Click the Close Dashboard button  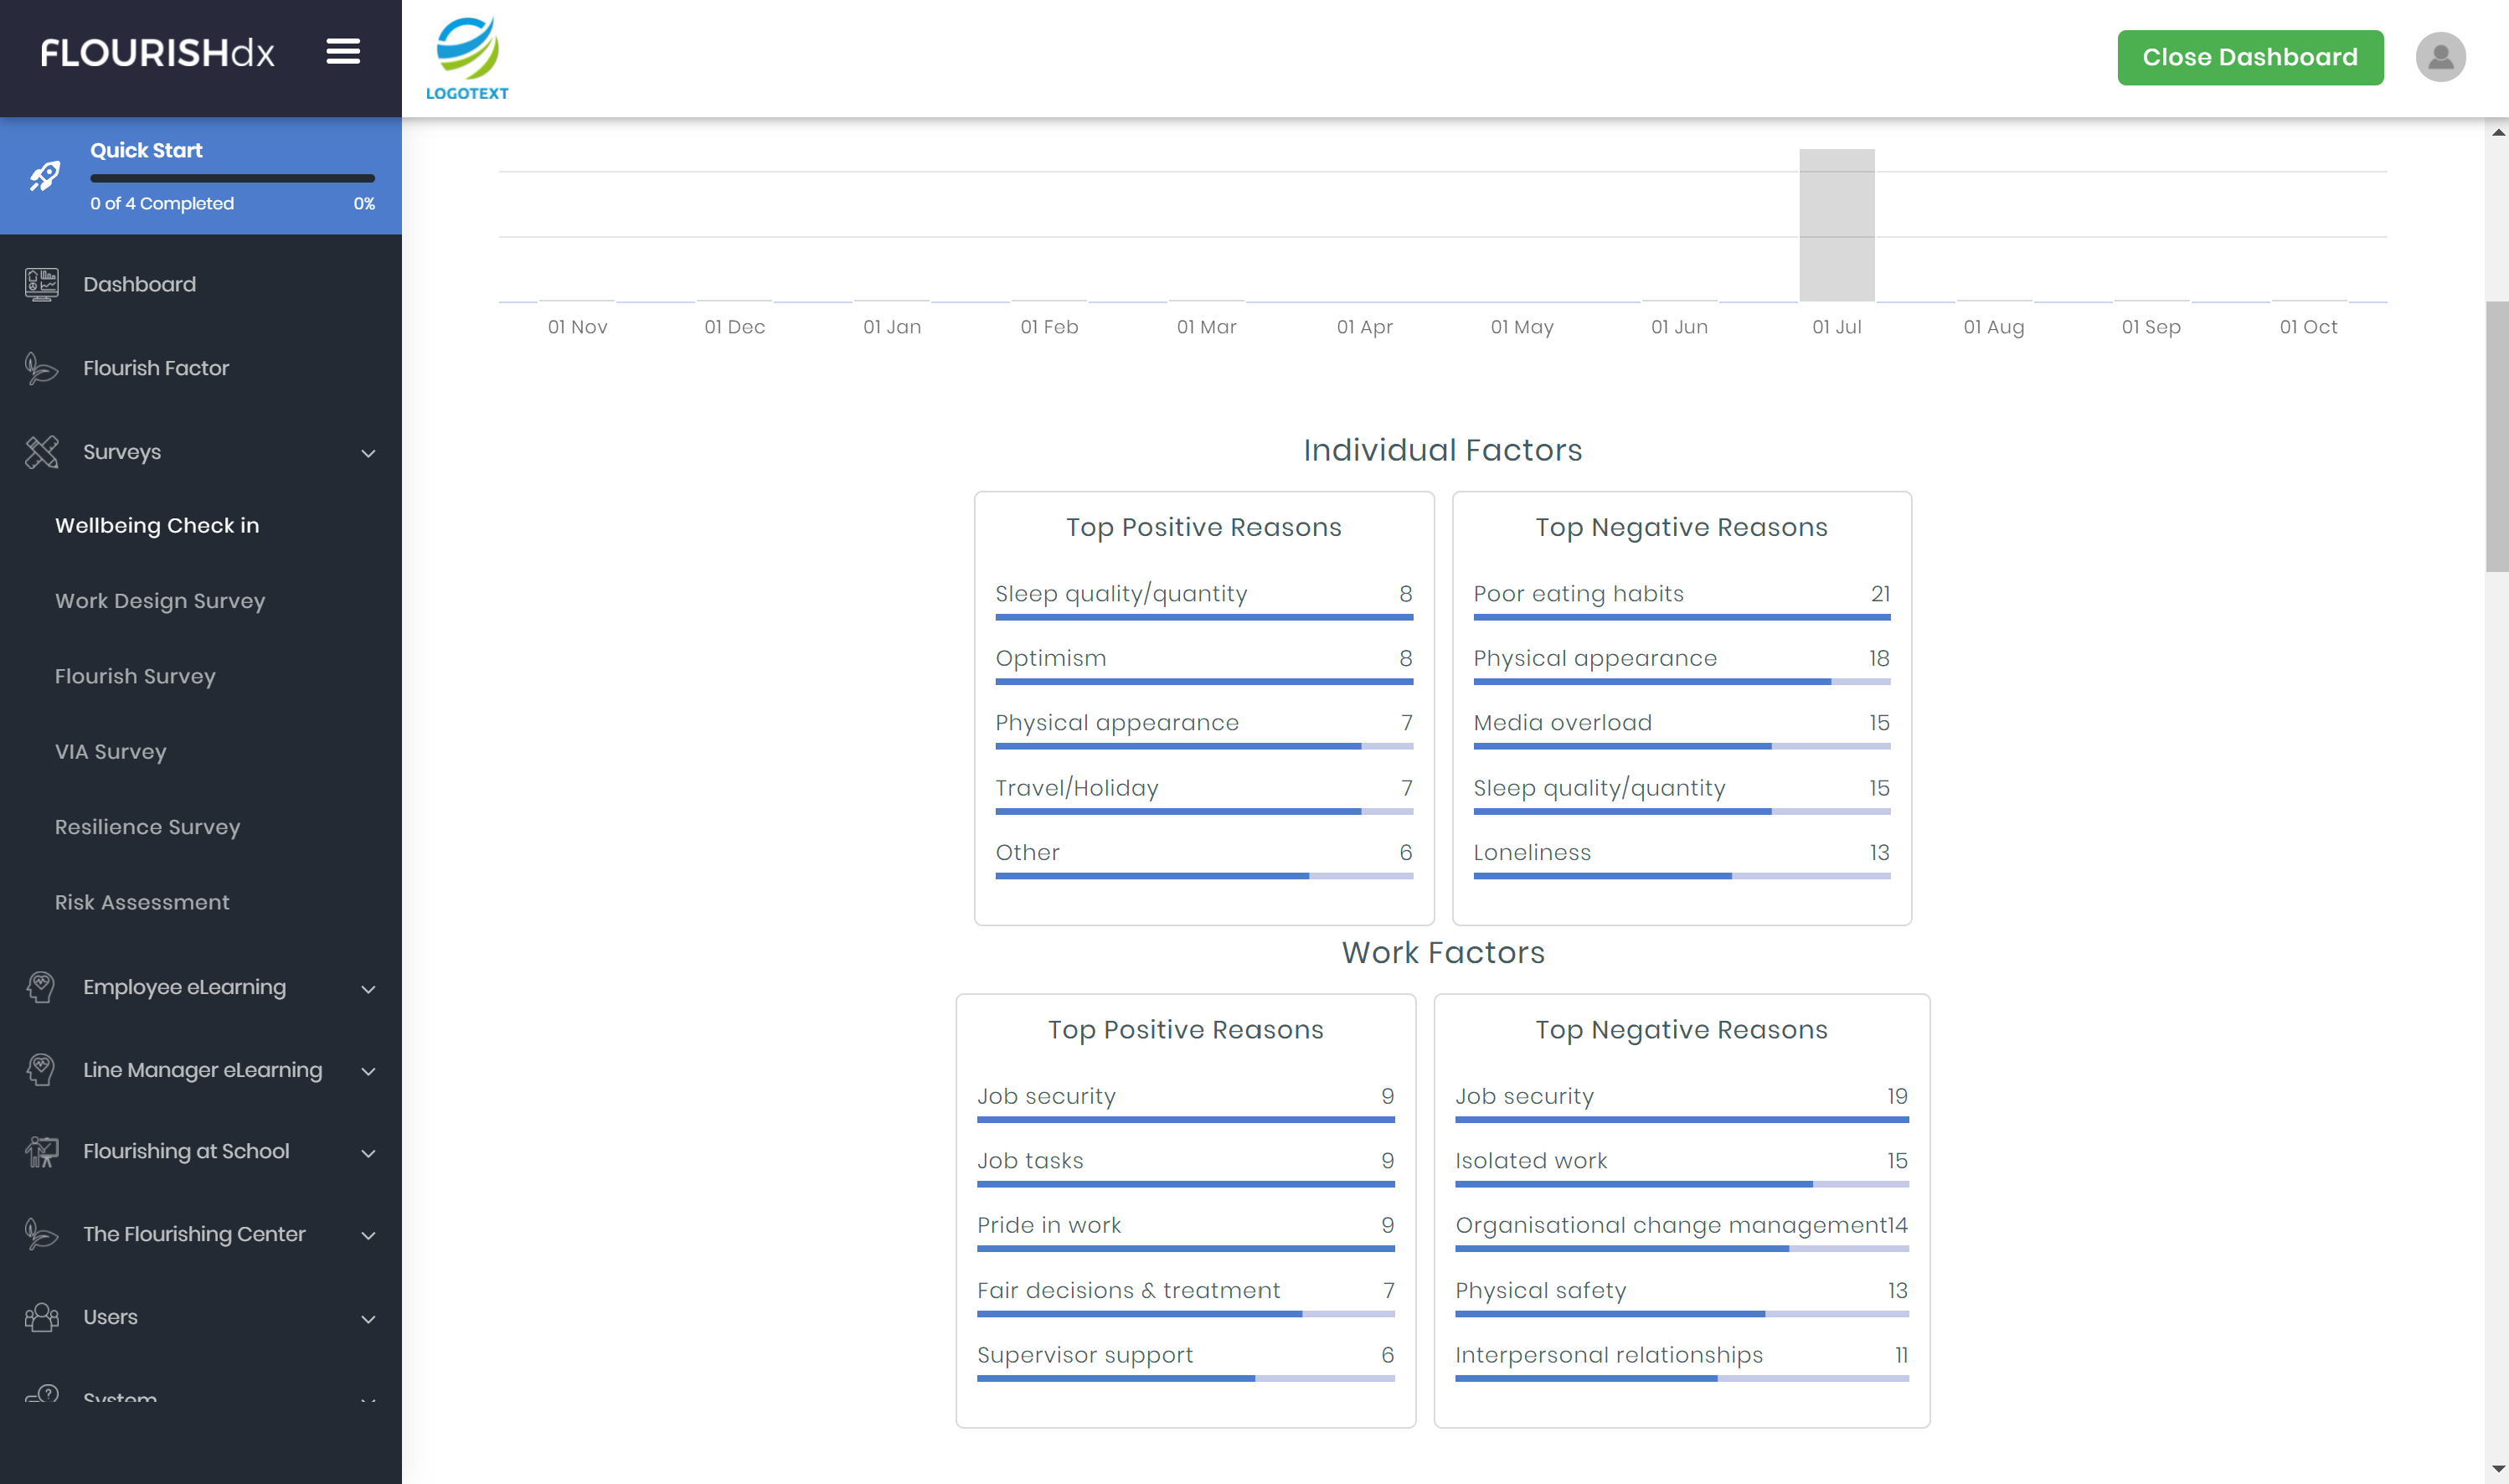(2250, 57)
